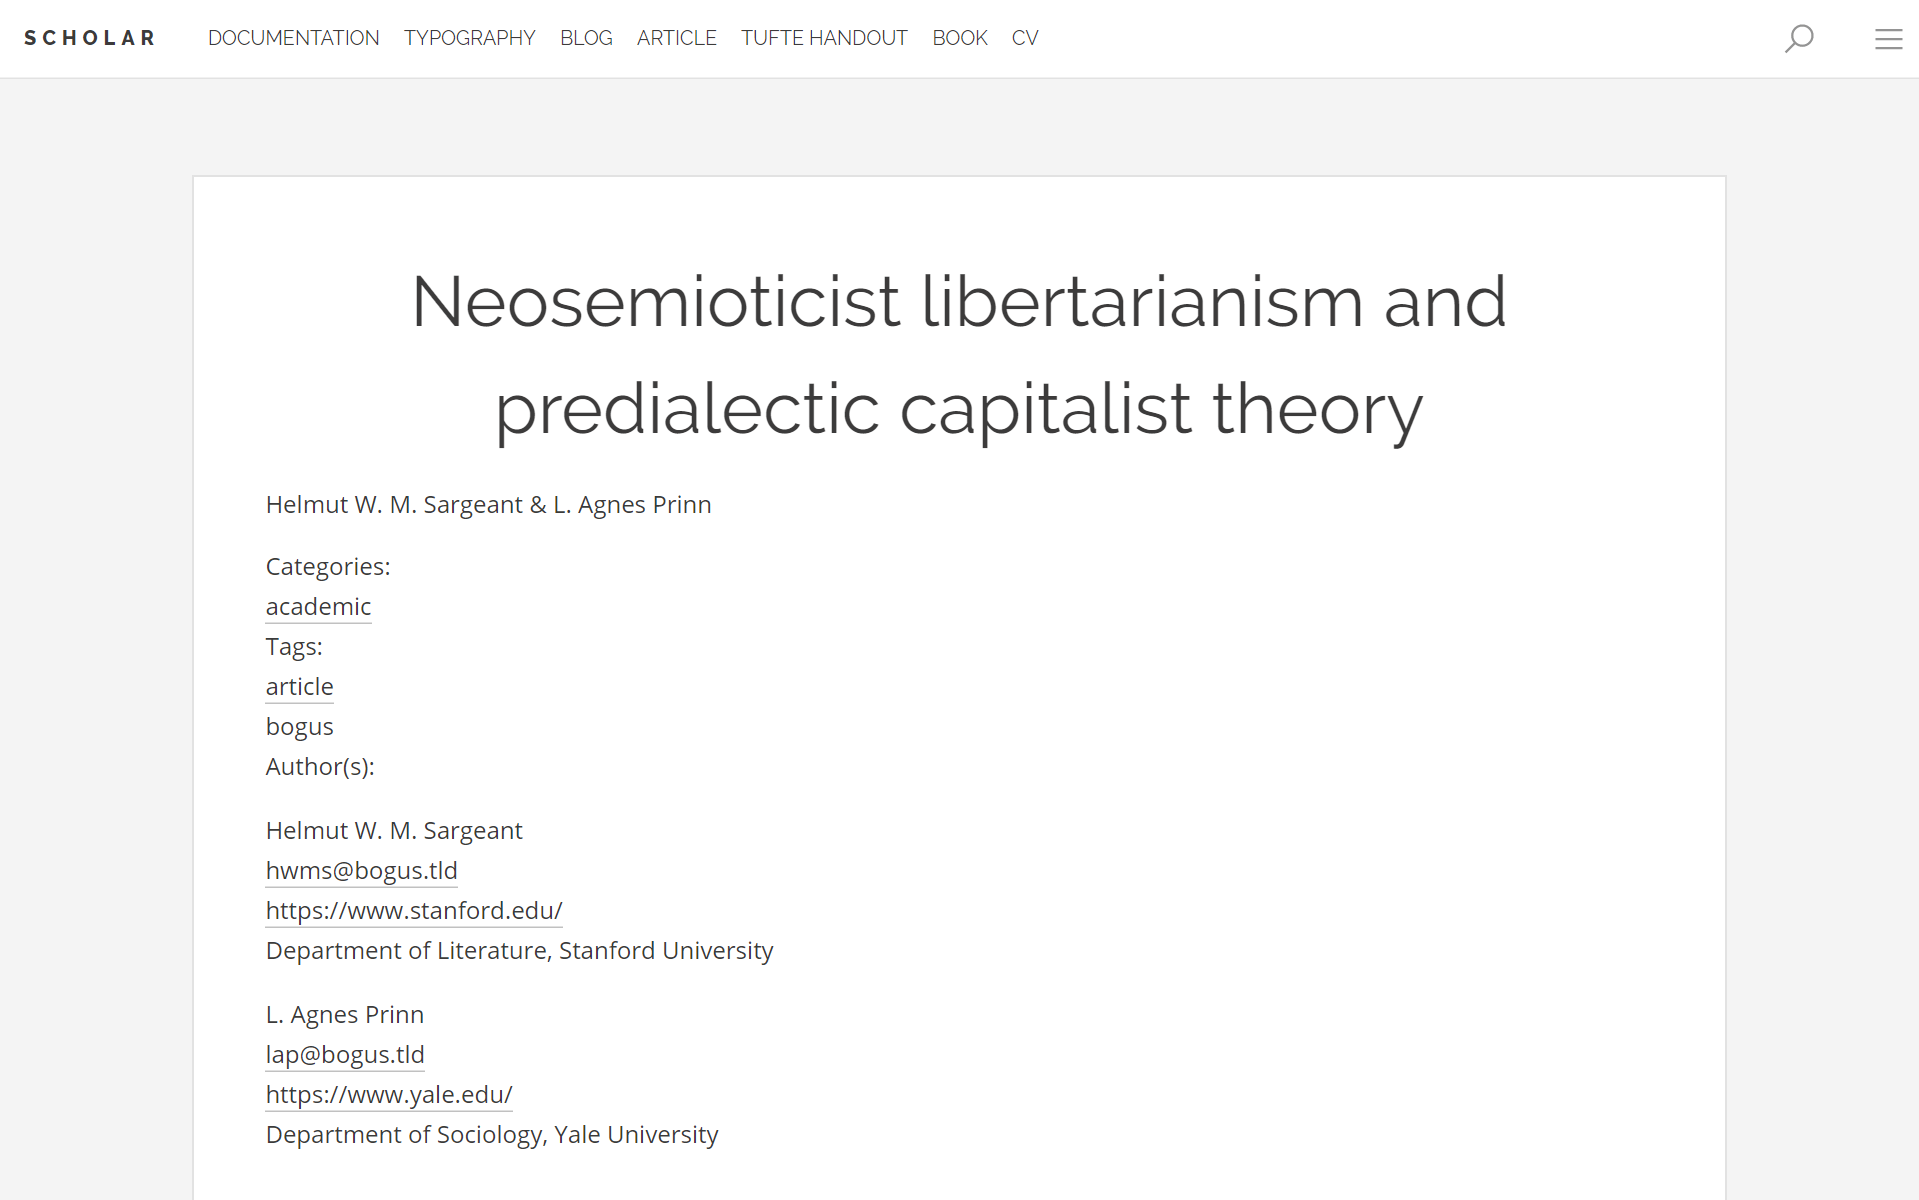Go to the Typography page
Image resolution: width=1919 pixels, height=1200 pixels.
coord(469,38)
